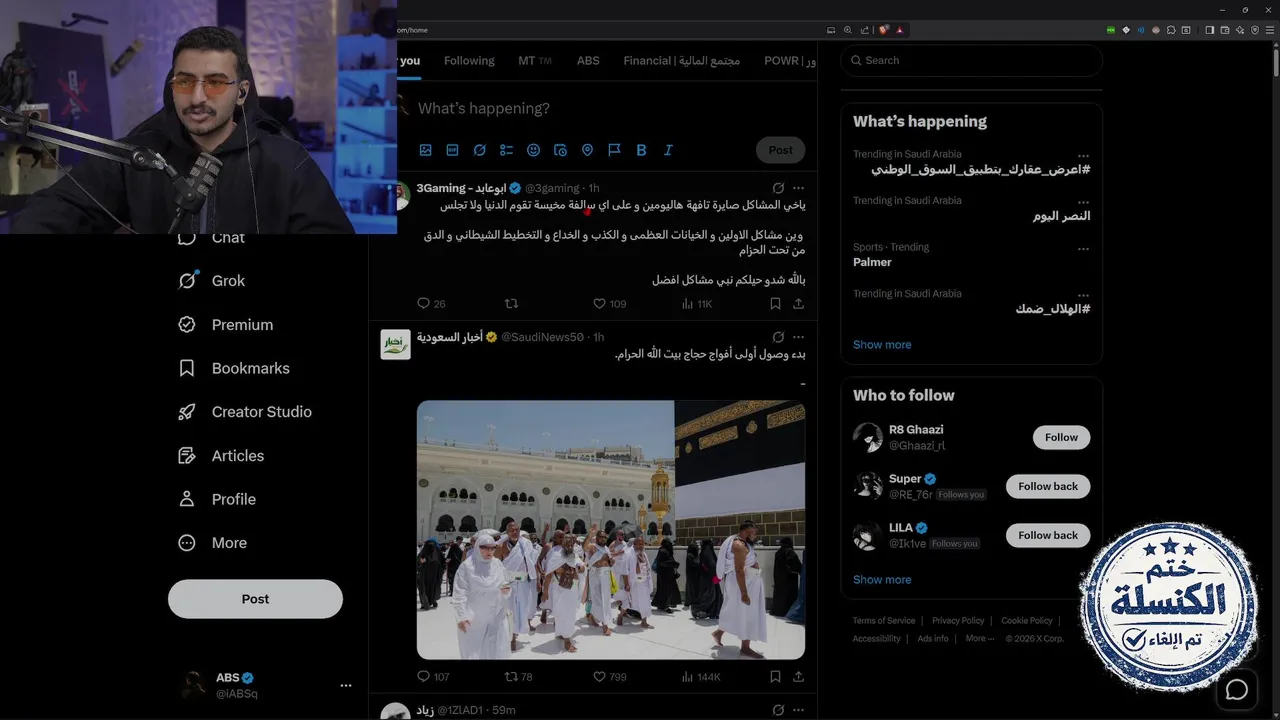The image size is (1280, 720).
Task: Open more options for the SaudiNews50 post
Action: 798,337
